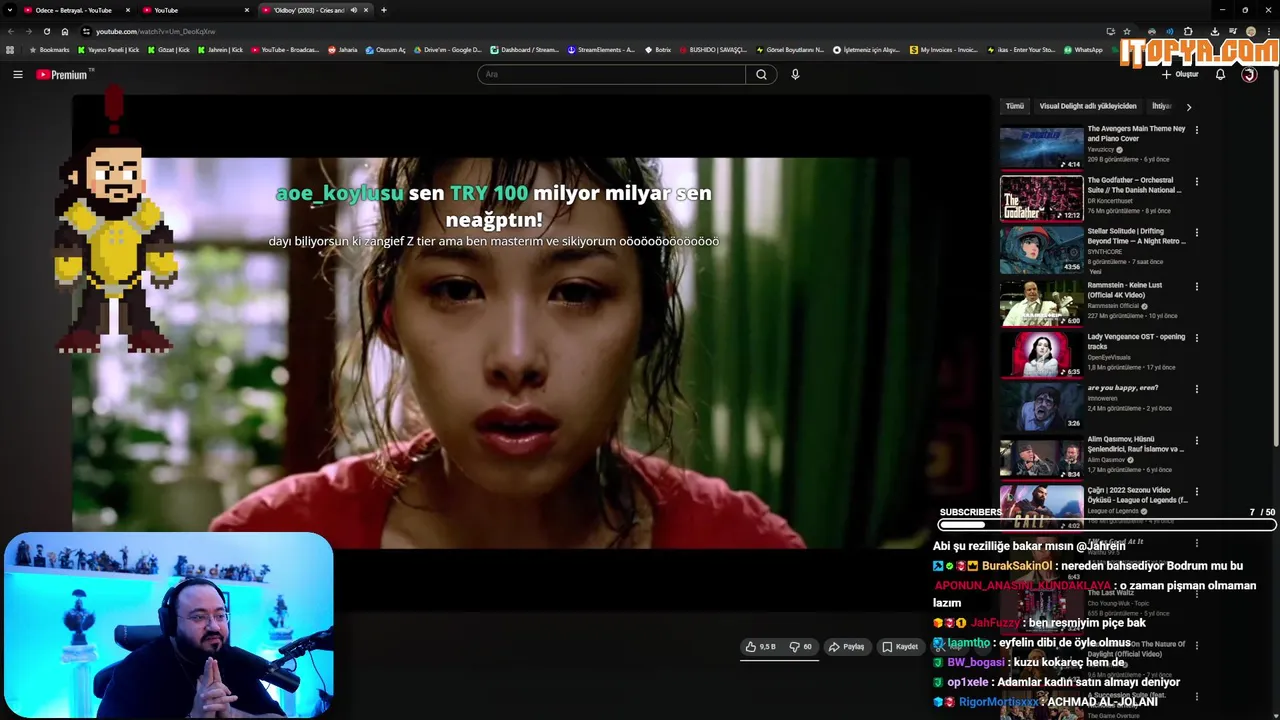Open Stellar Solitude video thumbnail
This screenshot has height=720, width=1280.
click(x=1041, y=251)
